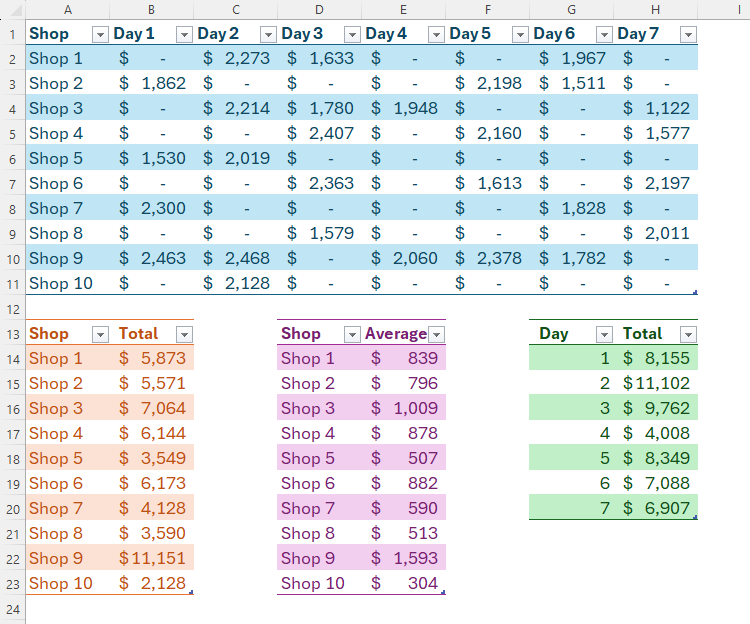Select column D header
The height and width of the screenshot is (624, 750).
click(x=319, y=10)
